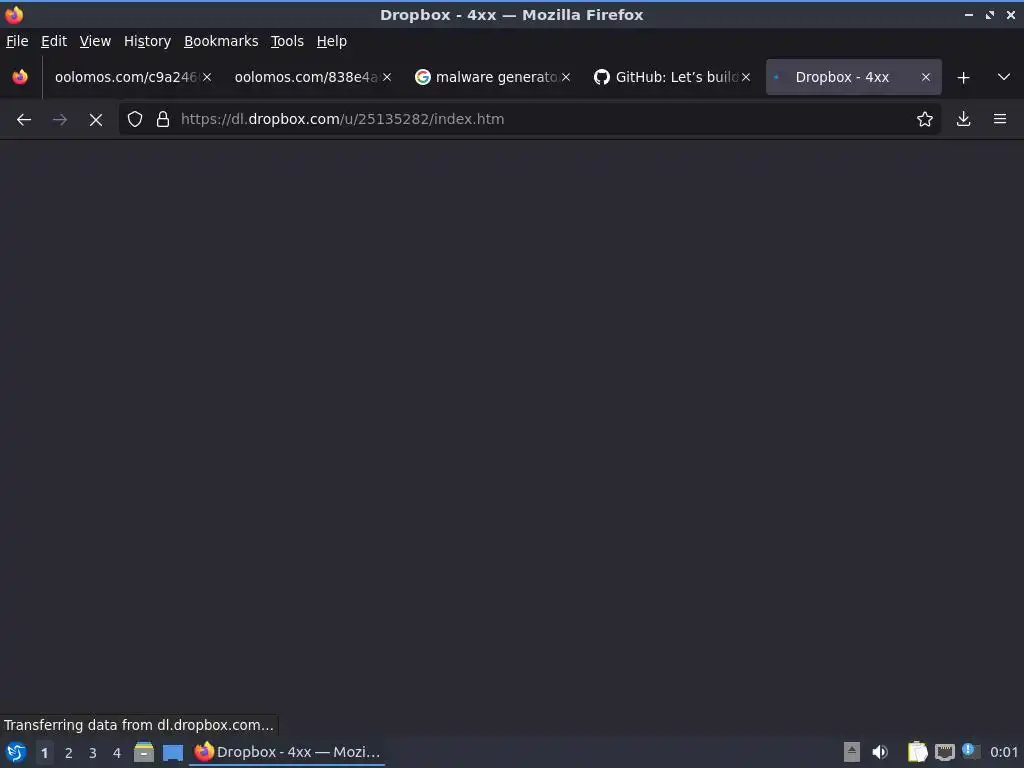Image resolution: width=1024 pixels, height=768 pixels.
Task: Open the Firefox hamburger menu
Action: (x=1000, y=119)
